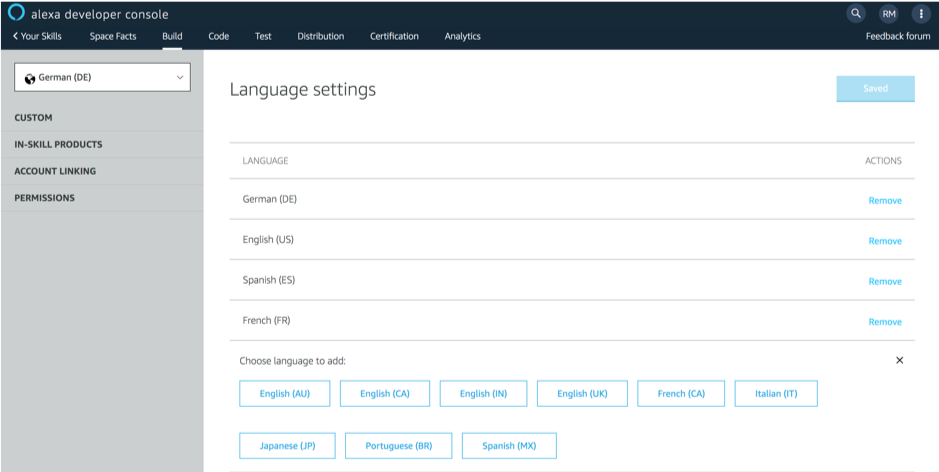Open search with the magnifier icon
The height and width of the screenshot is (472, 939).
click(x=855, y=13)
